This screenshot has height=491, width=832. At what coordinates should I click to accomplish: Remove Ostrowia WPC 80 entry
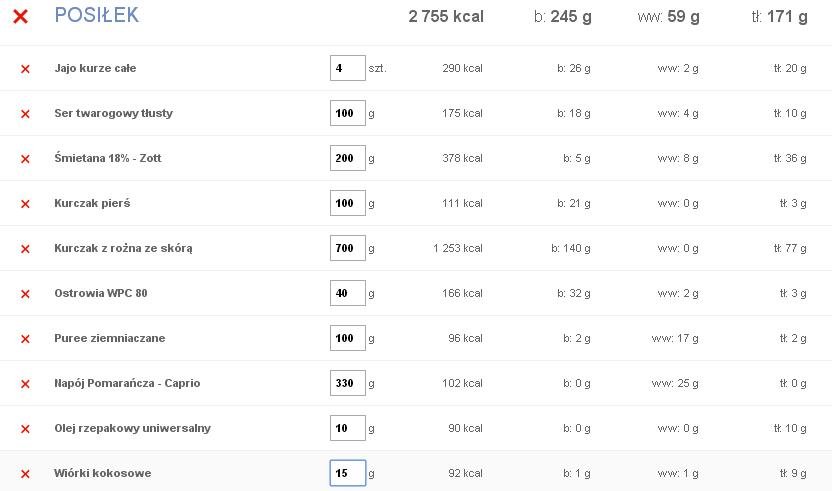click(25, 294)
